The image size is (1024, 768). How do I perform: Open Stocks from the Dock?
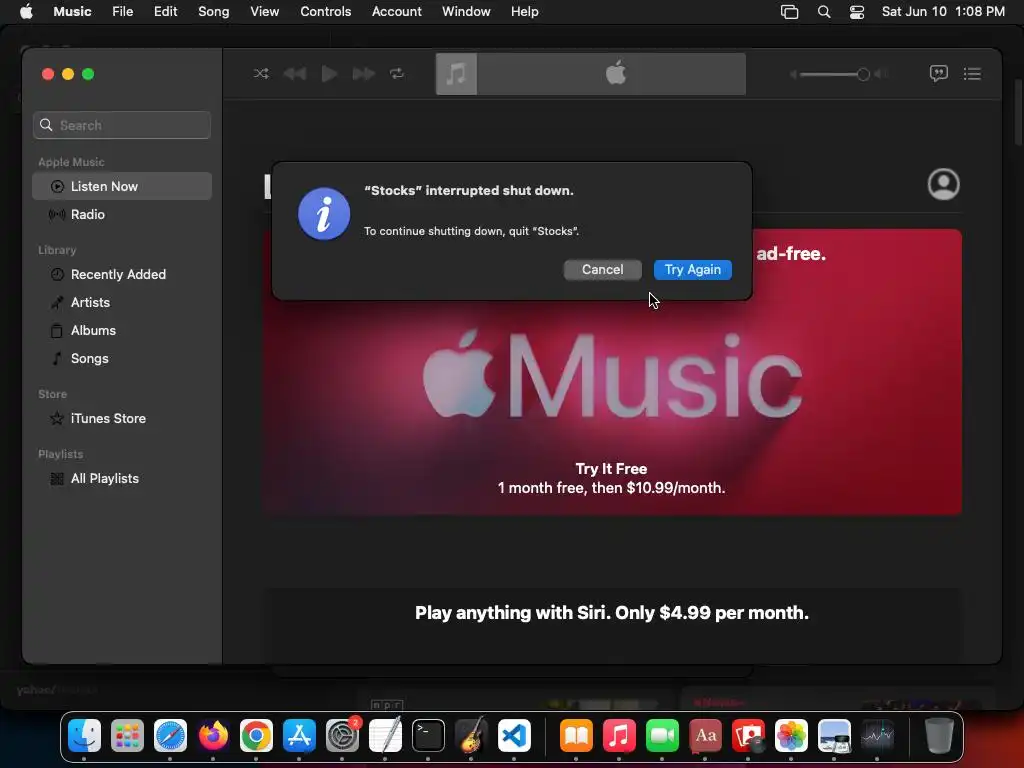tap(877, 736)
